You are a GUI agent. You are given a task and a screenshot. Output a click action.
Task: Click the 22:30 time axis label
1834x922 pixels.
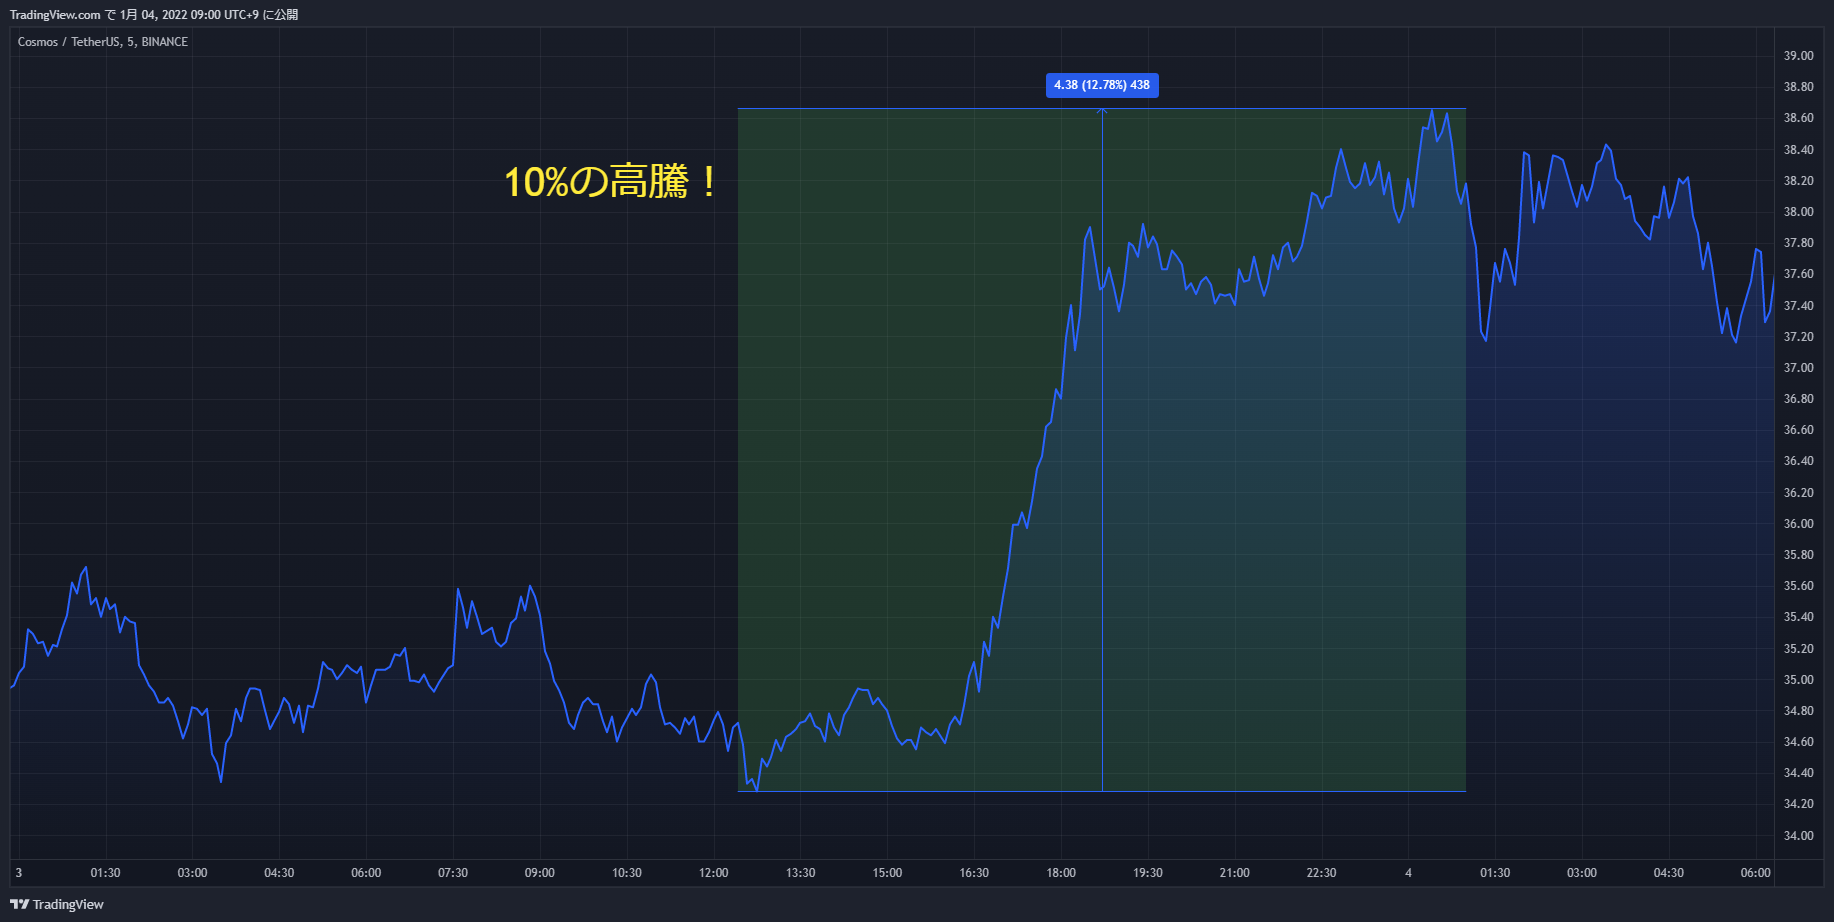1322,873
